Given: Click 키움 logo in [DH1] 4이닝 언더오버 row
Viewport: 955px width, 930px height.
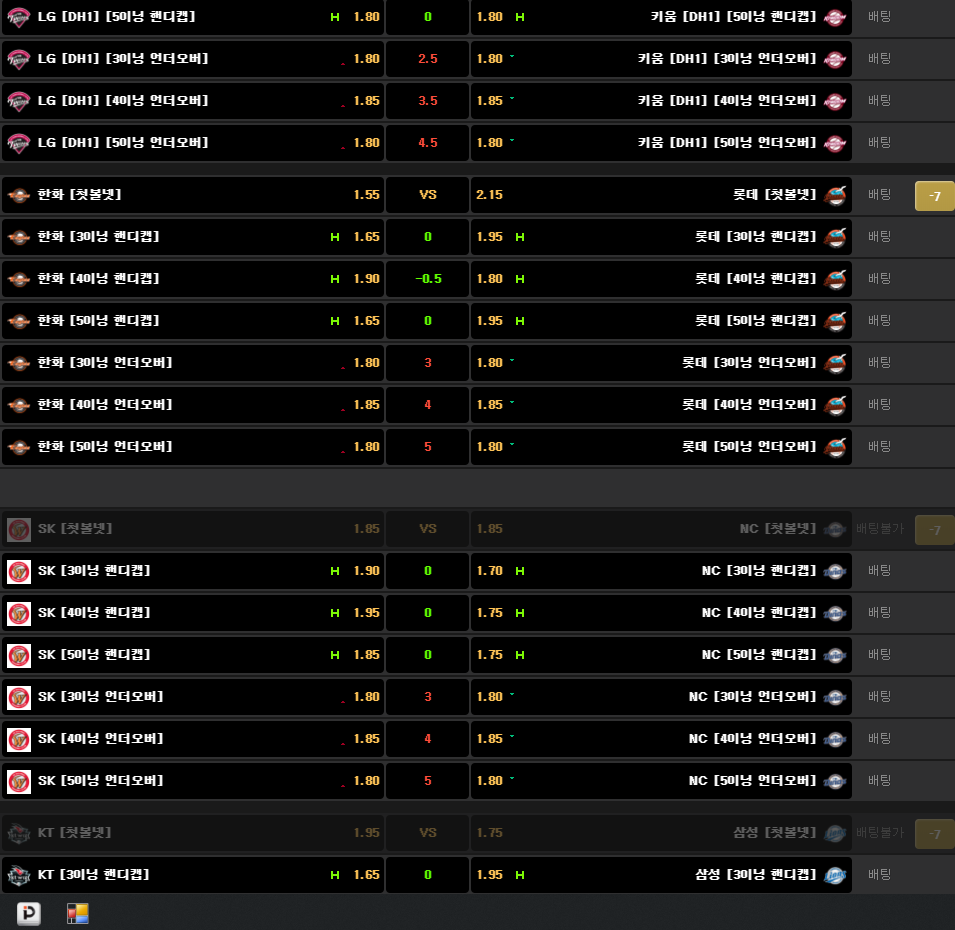Looking at the screenshot, I should point(835,101).
